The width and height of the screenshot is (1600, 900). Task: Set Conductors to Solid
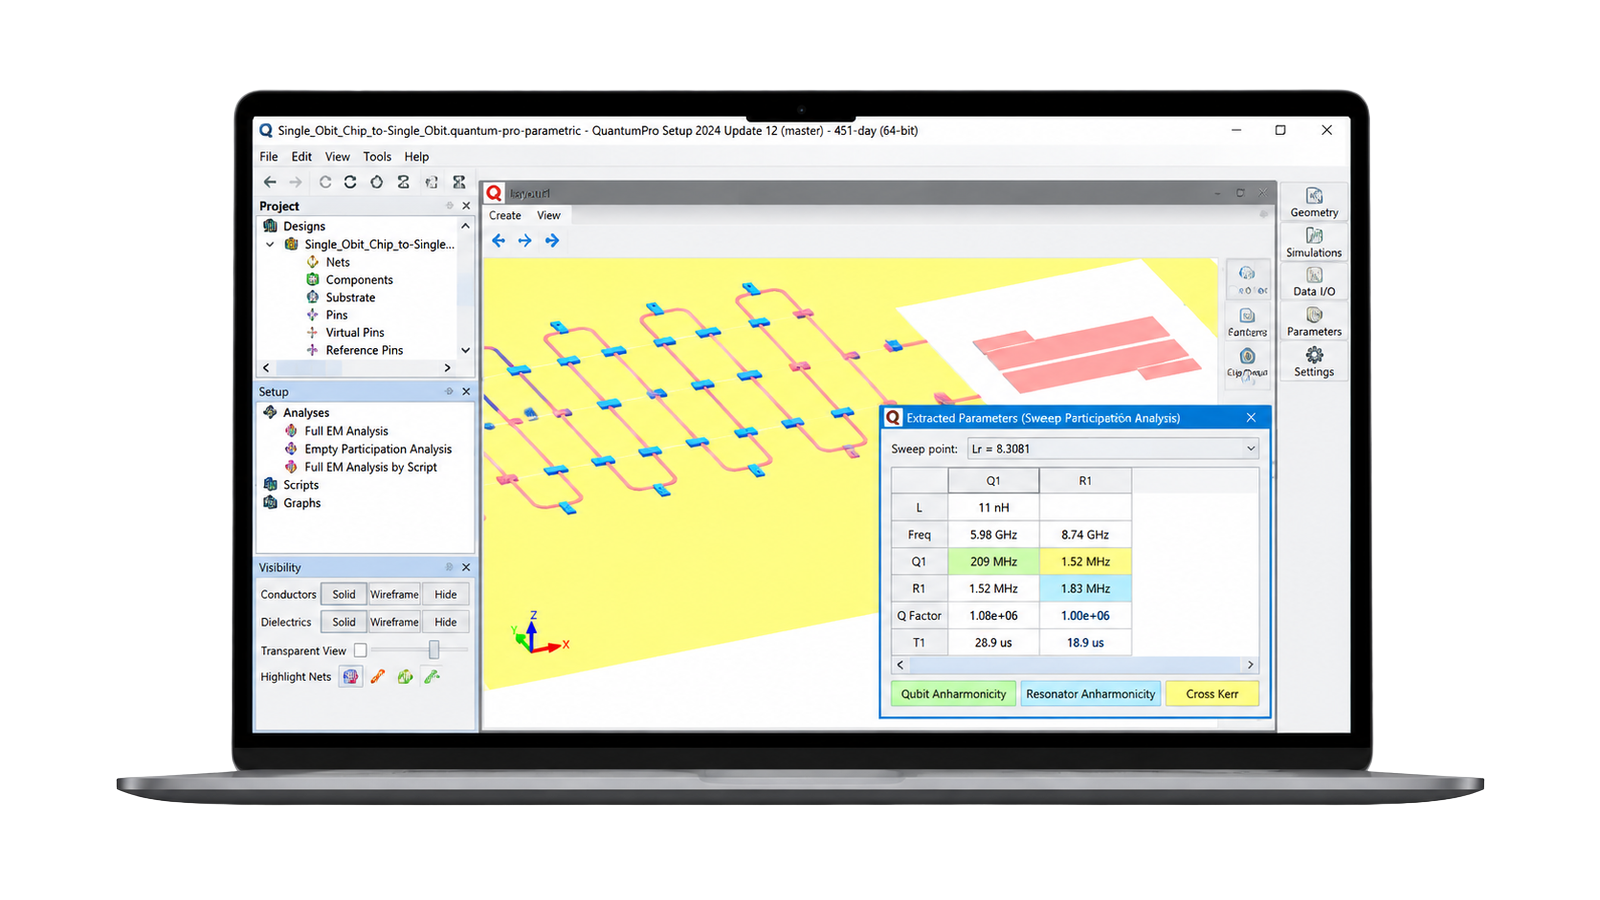344,594
